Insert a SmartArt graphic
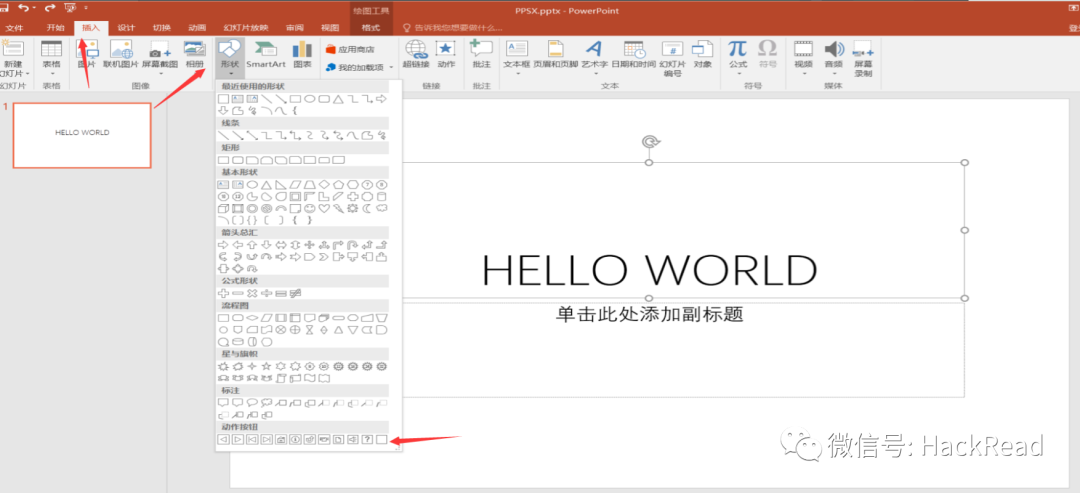1080x493 pixels. pos(266,54)
